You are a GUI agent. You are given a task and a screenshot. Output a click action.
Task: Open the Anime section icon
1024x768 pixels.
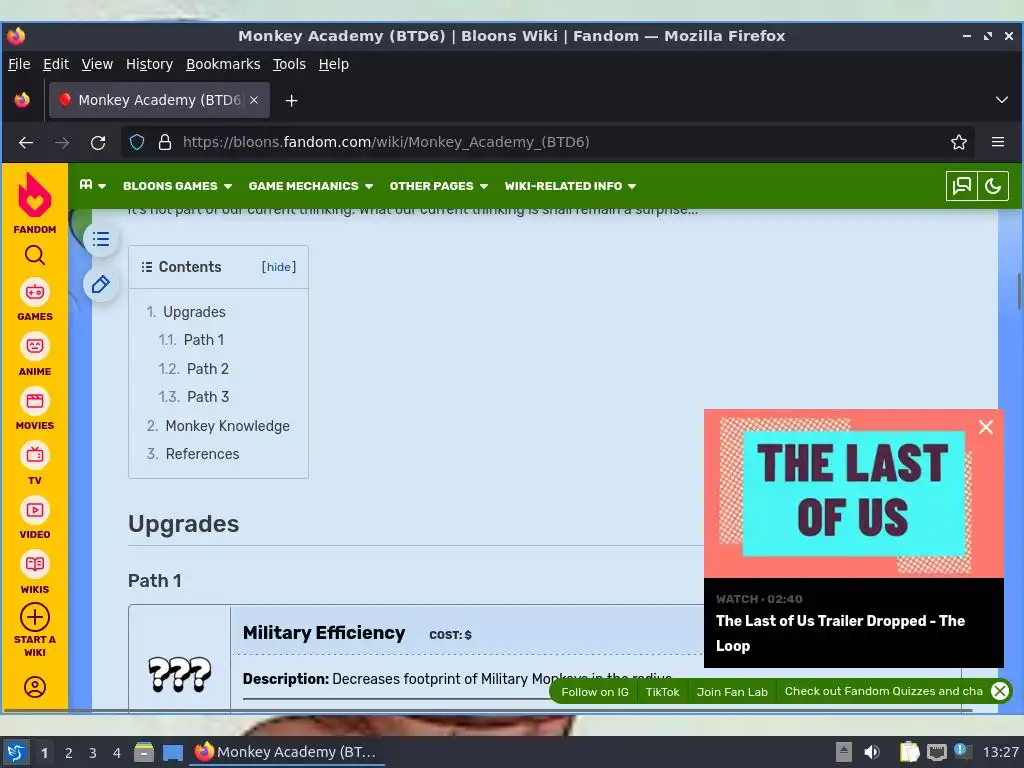35,346
